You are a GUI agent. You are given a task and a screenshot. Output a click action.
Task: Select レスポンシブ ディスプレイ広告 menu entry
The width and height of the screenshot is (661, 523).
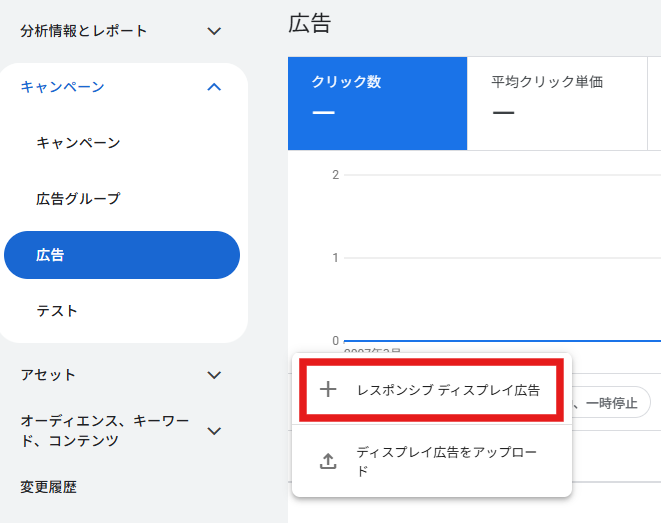[x=448, y=390]
